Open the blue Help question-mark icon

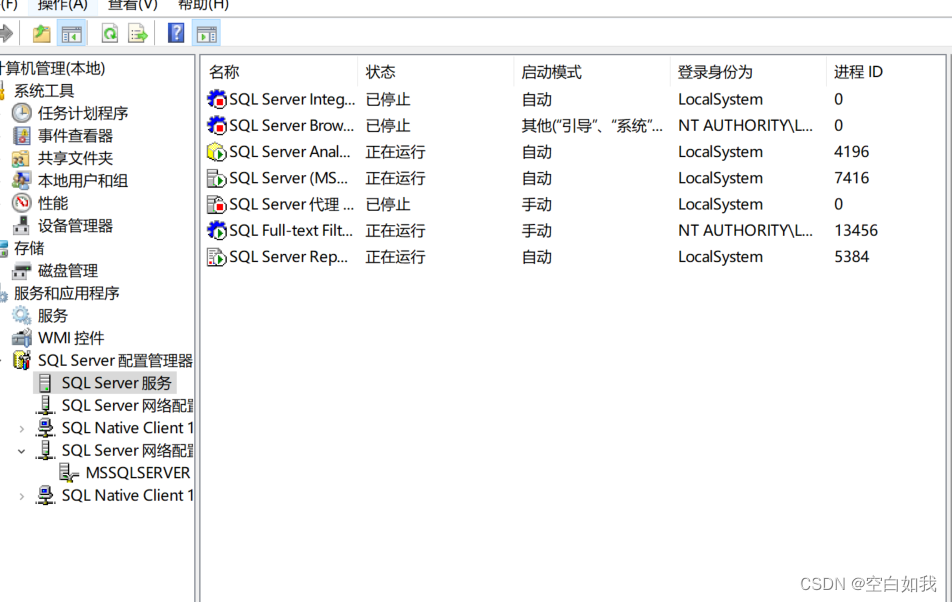pos(175,33)
